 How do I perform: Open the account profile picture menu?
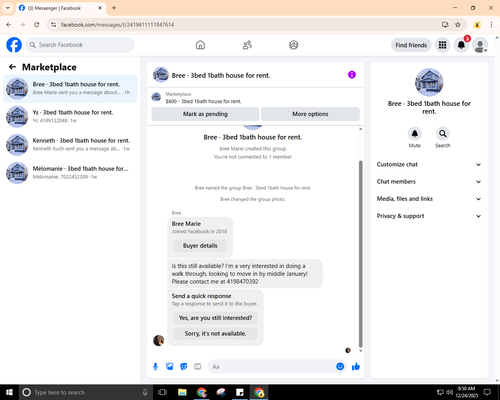point(480,45)
